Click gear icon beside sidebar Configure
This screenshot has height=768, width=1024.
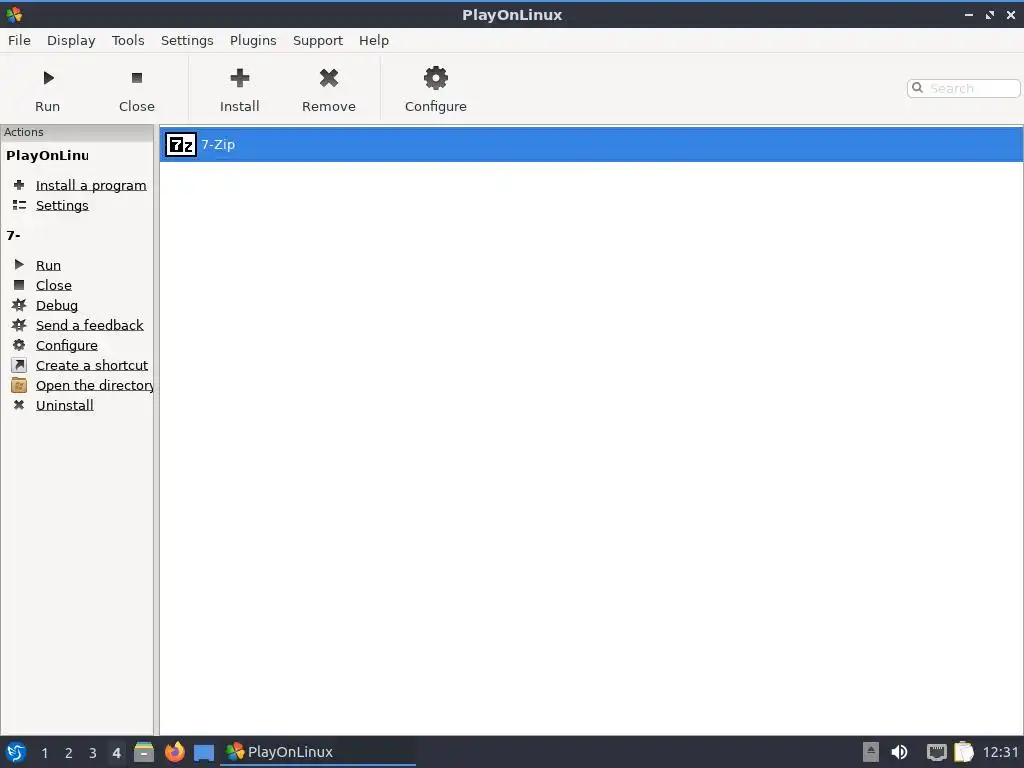(x=19, y=345)
